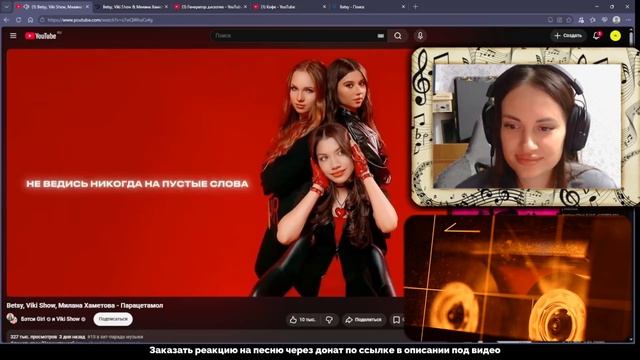Open a new browser tab with plus
This screenshot has width=640, height=360.
pyautogui.click(x=416, y=7)
